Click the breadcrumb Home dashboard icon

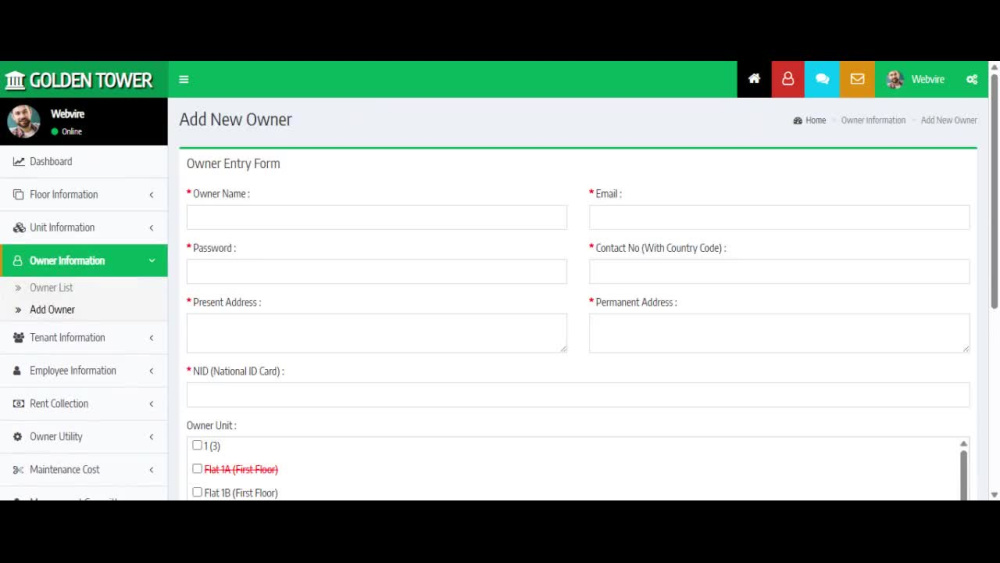point(797,121)
